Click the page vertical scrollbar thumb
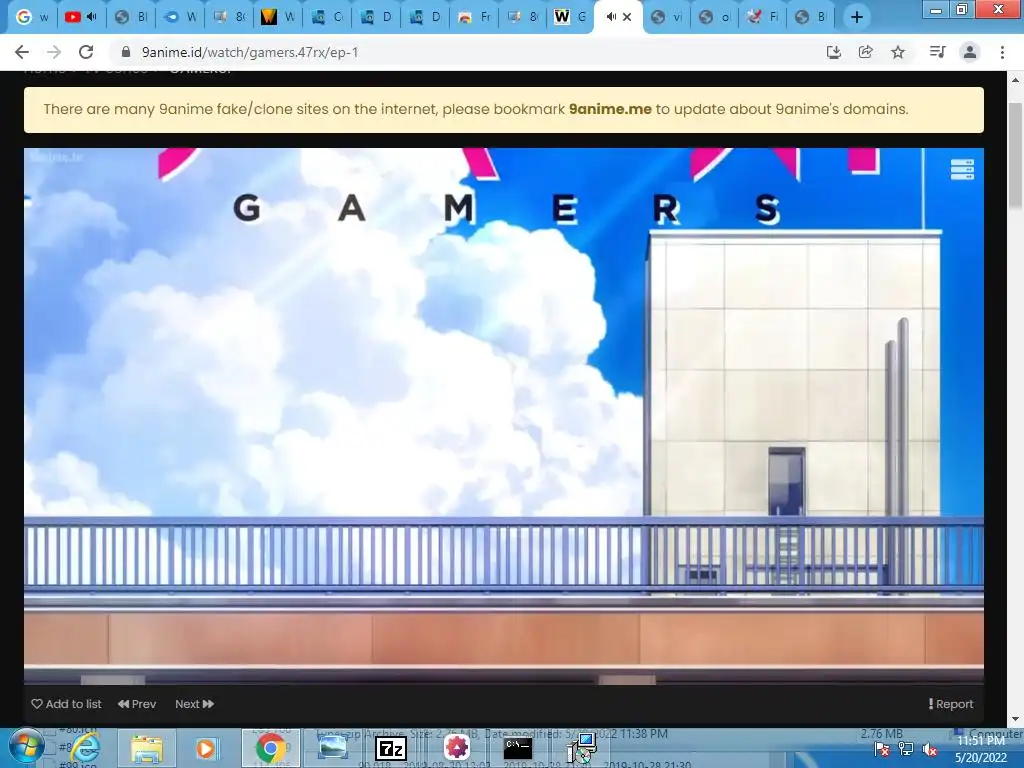This screenshot has height=768, width=1024. [1015, 156]
